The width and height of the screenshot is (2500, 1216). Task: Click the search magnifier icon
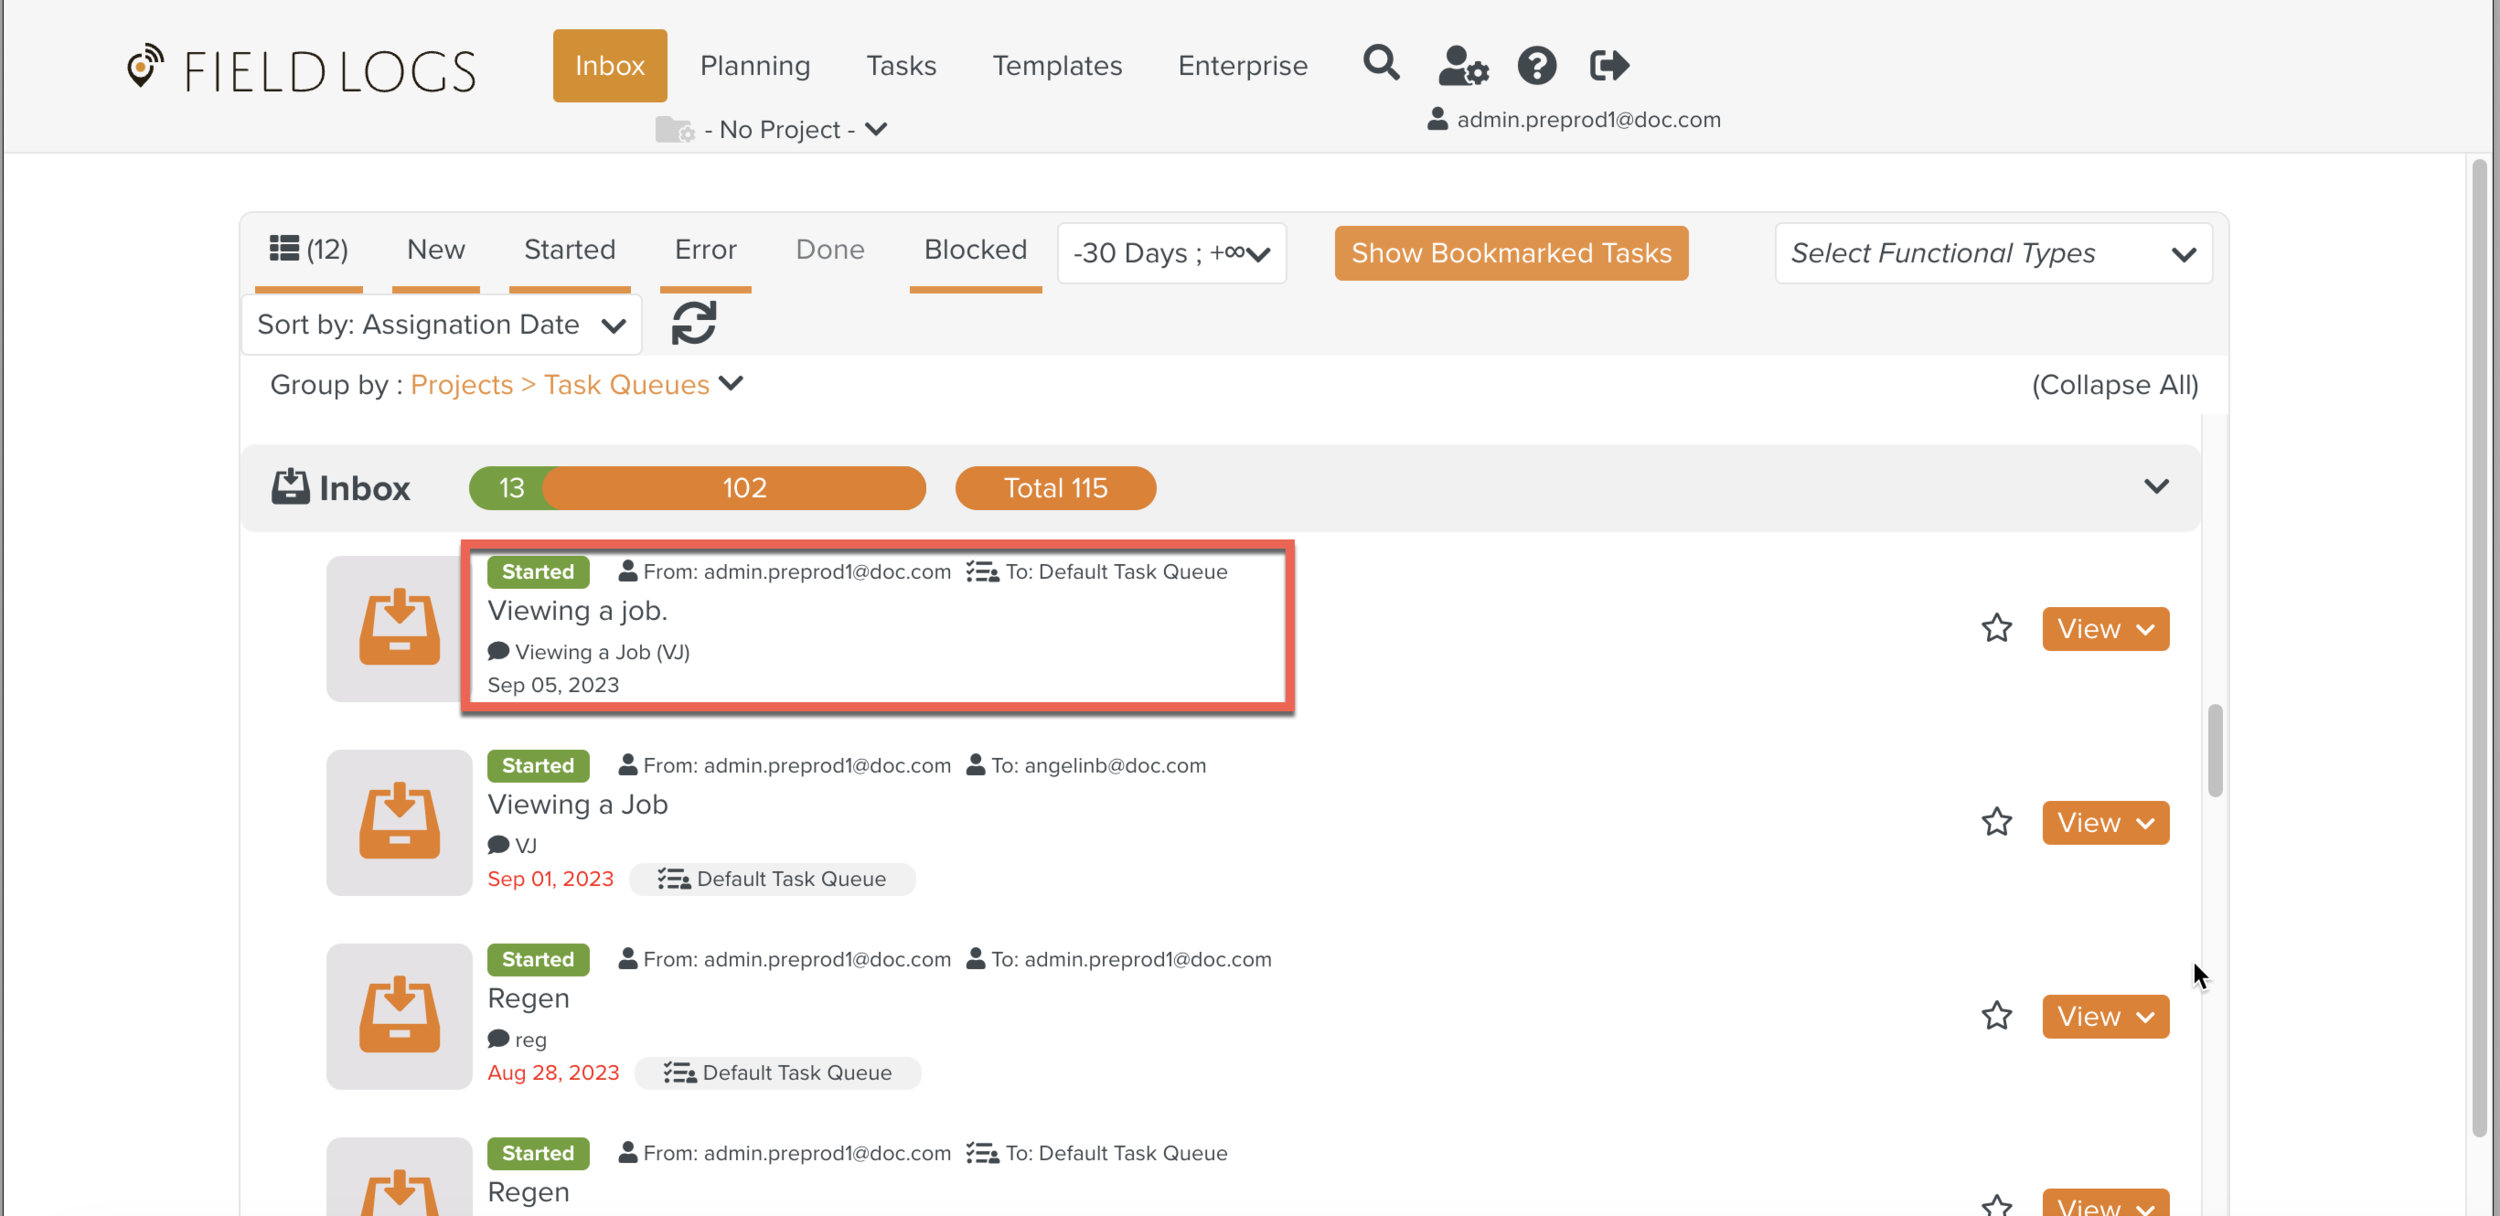[x=1381, y=64]
